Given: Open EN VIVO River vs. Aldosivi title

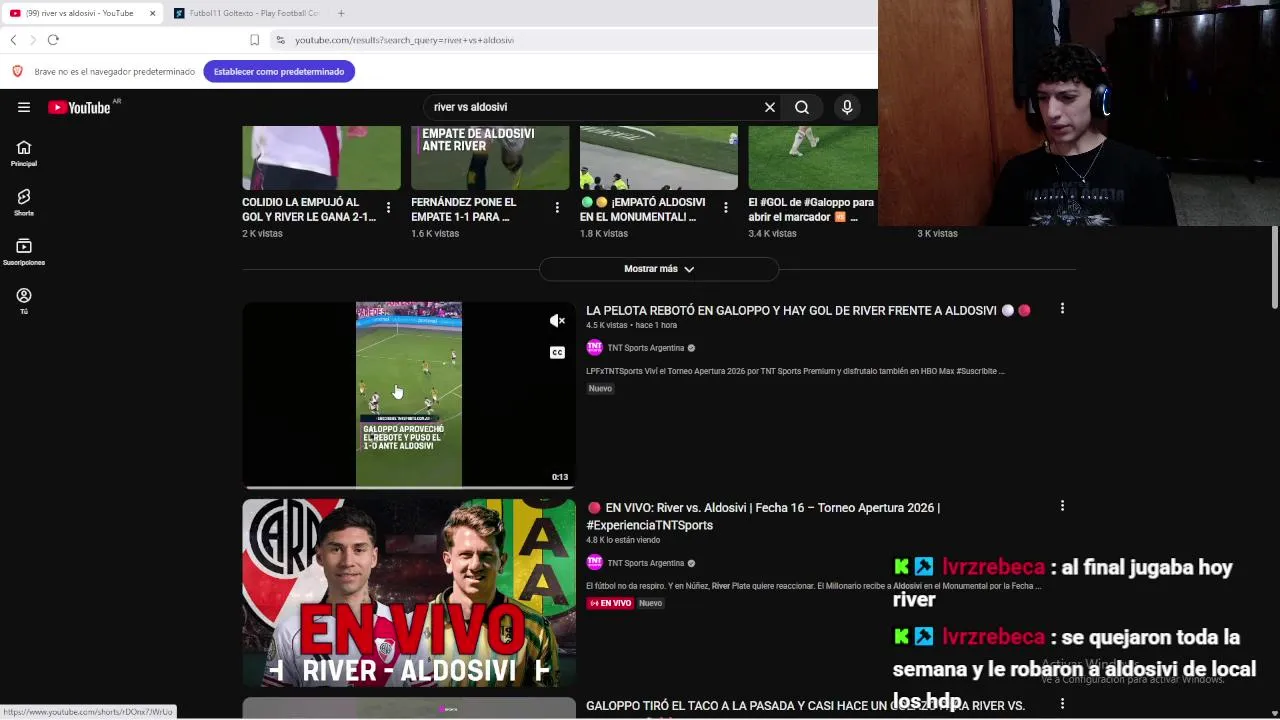Looking at the screenshot, I should (x=763, y=516).
